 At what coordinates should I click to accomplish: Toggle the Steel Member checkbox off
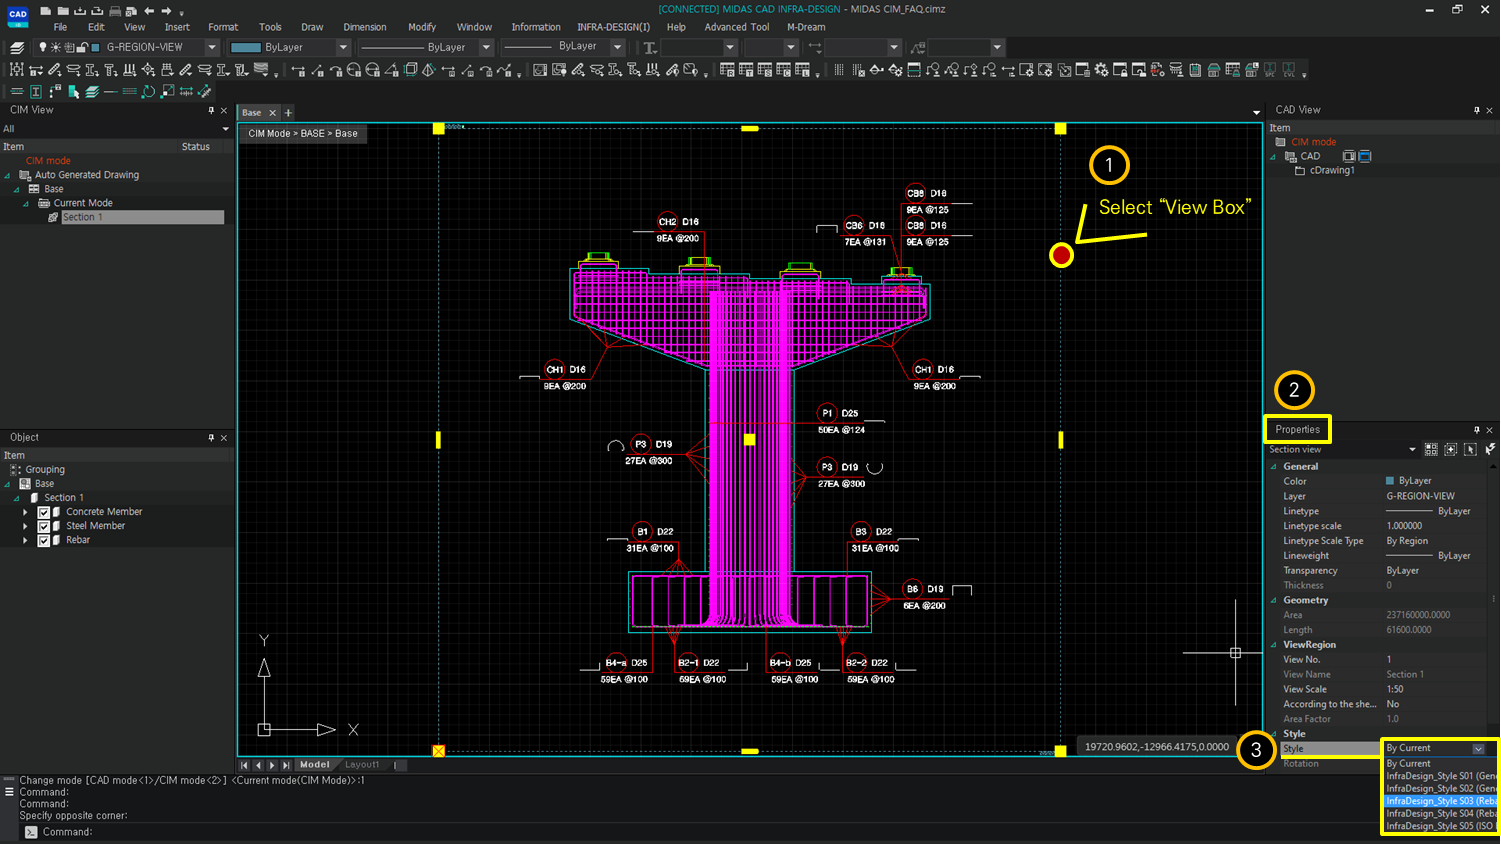click(43, 525)
